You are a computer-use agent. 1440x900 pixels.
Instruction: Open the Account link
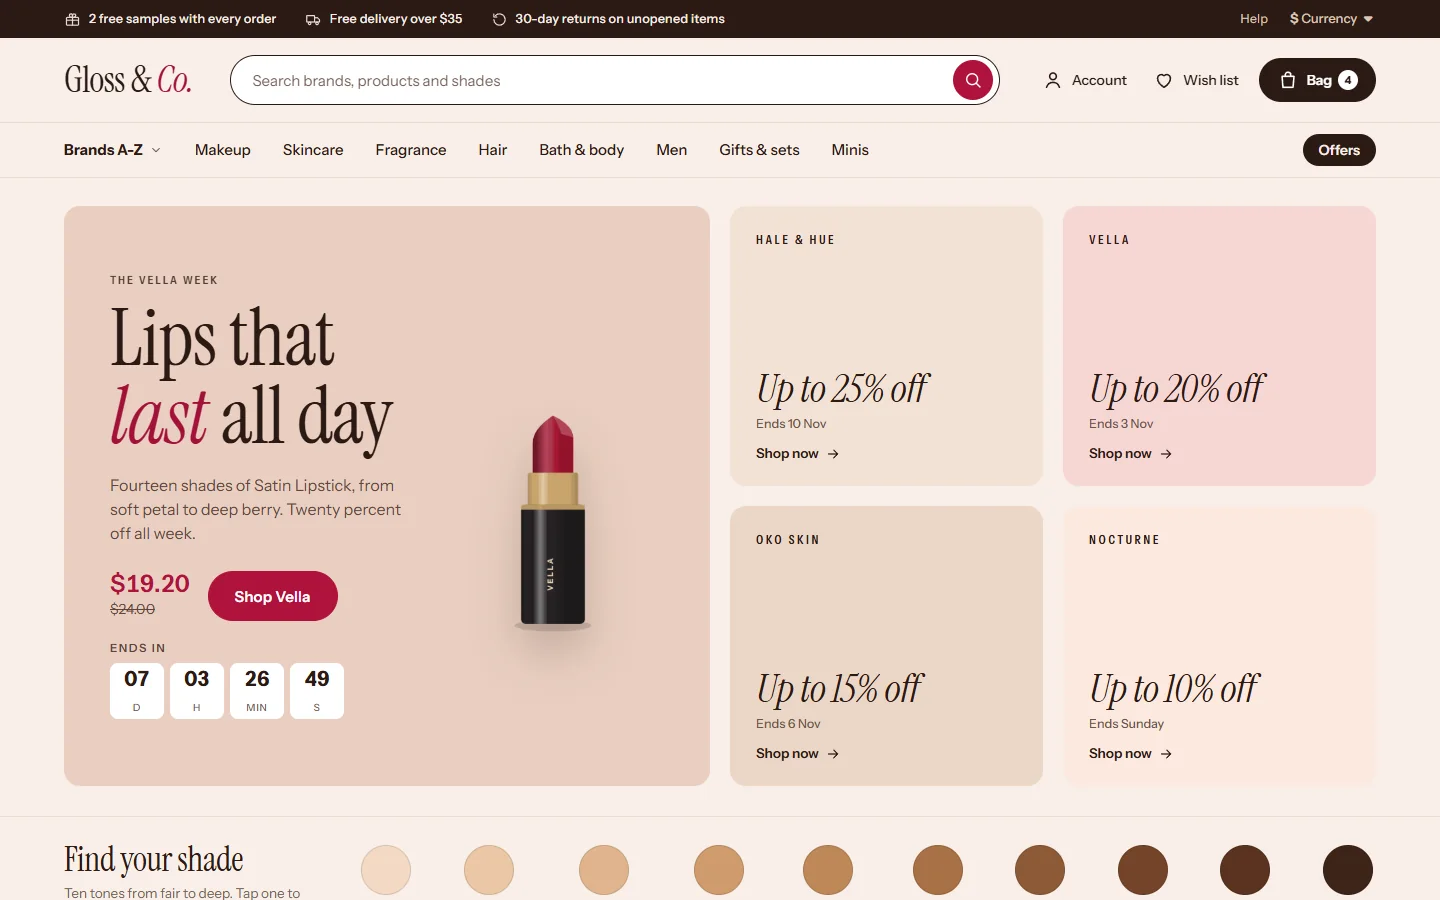coord(1086,80)
